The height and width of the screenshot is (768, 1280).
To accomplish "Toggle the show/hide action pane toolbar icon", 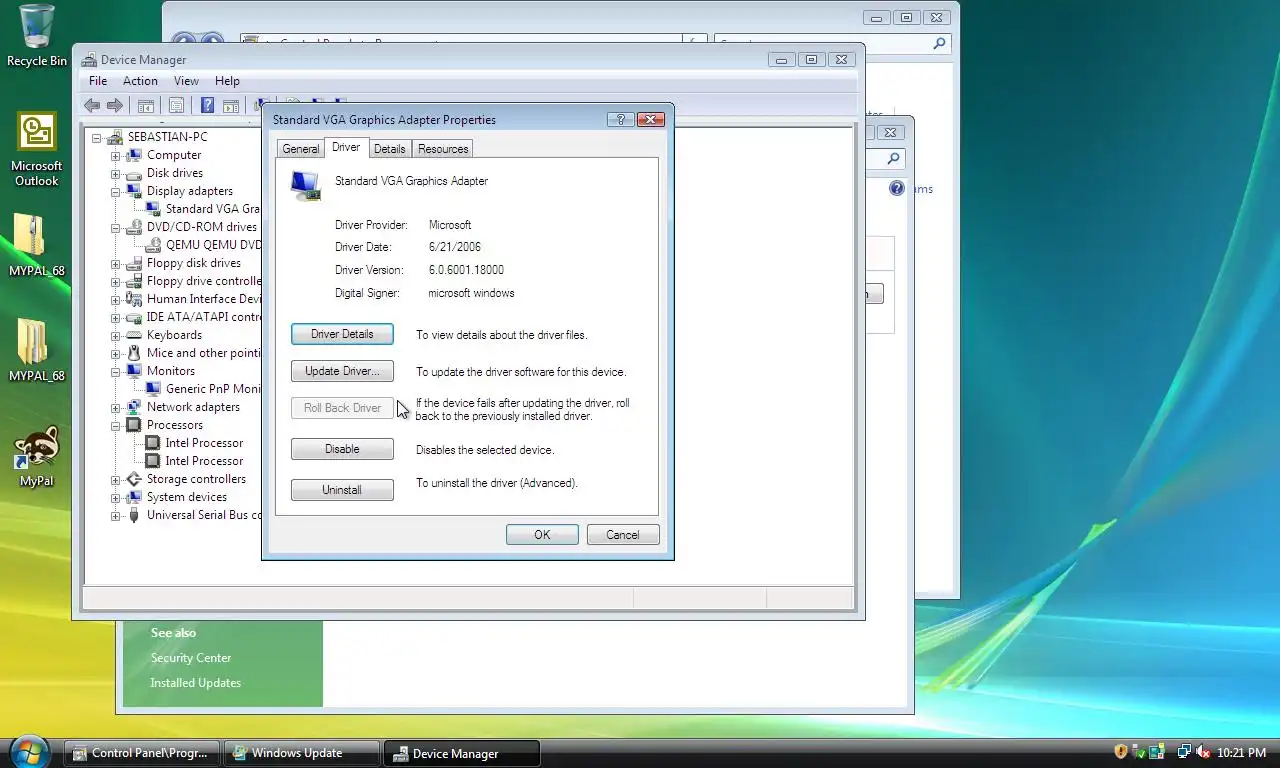I will point(230,105).
